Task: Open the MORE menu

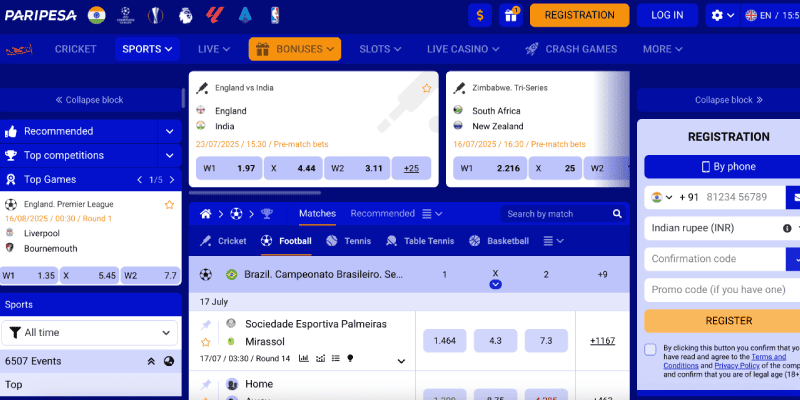Action: pyautogui.click(x=662, y=49)
